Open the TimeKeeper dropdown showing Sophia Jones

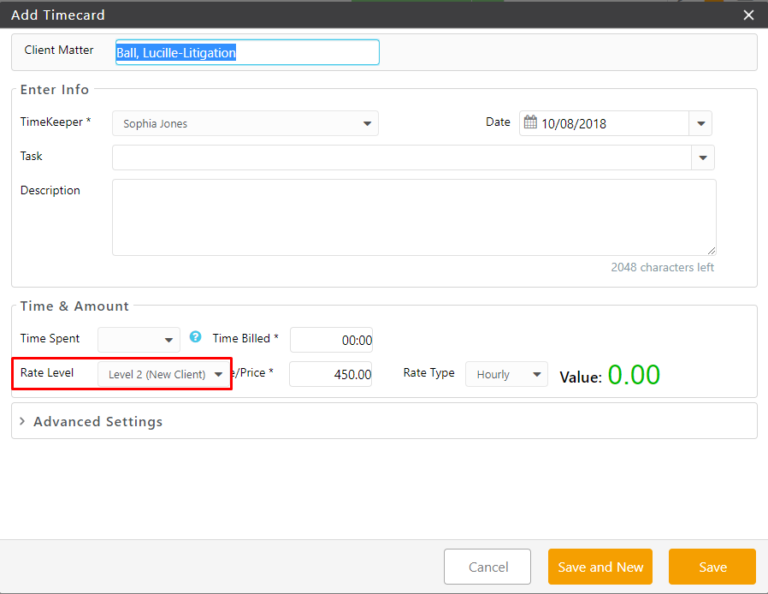point(245,124)
